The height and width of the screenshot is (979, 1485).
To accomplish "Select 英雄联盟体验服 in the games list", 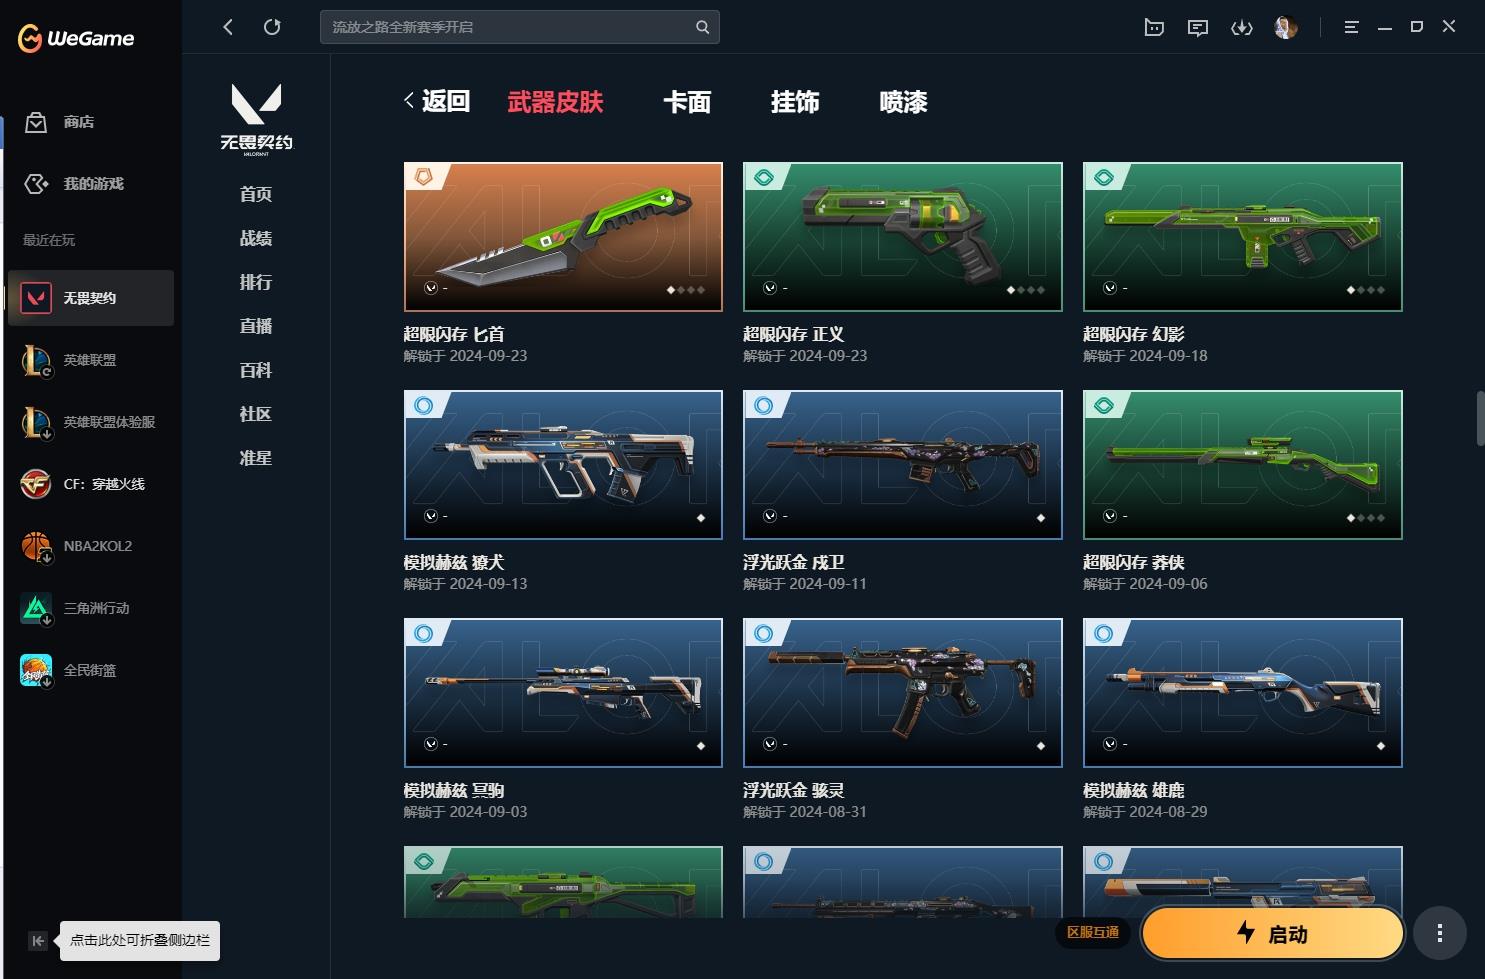I will pos(90,422).
